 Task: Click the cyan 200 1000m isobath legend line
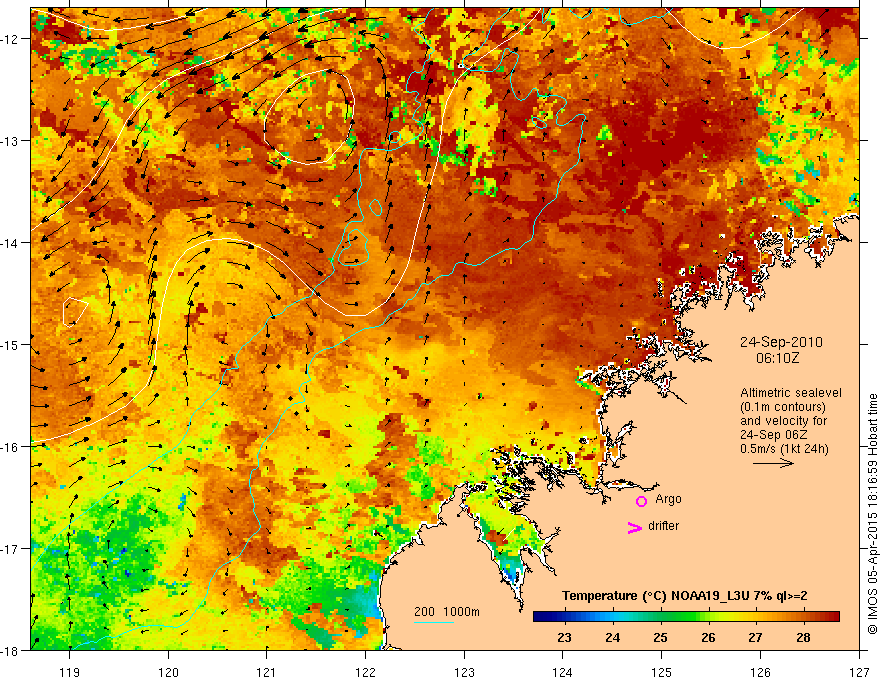point(433,622)
